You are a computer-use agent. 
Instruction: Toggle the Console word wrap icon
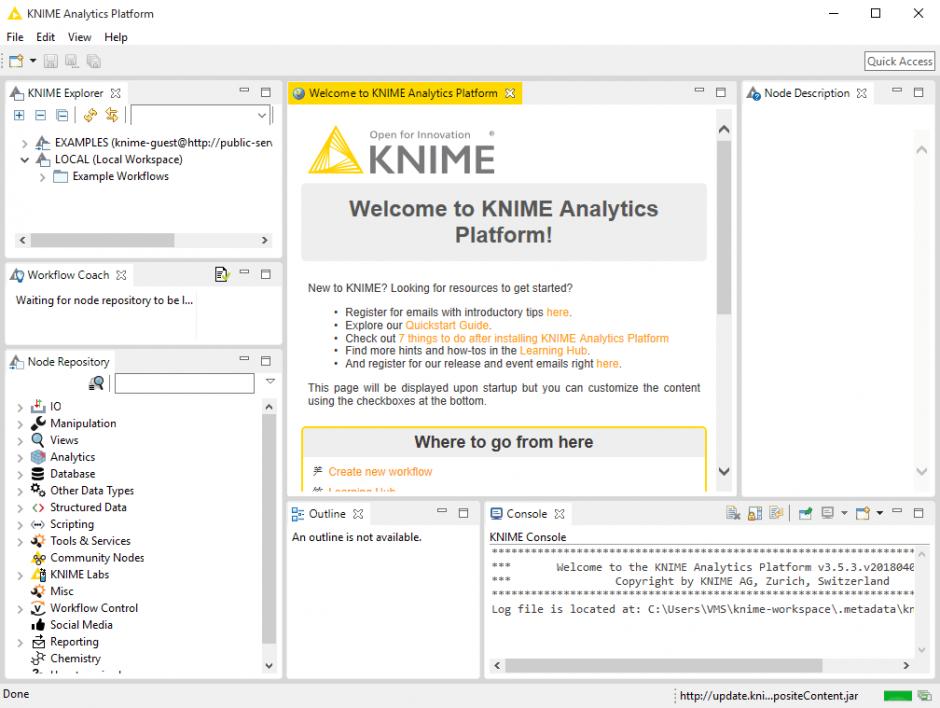[776, 513]
